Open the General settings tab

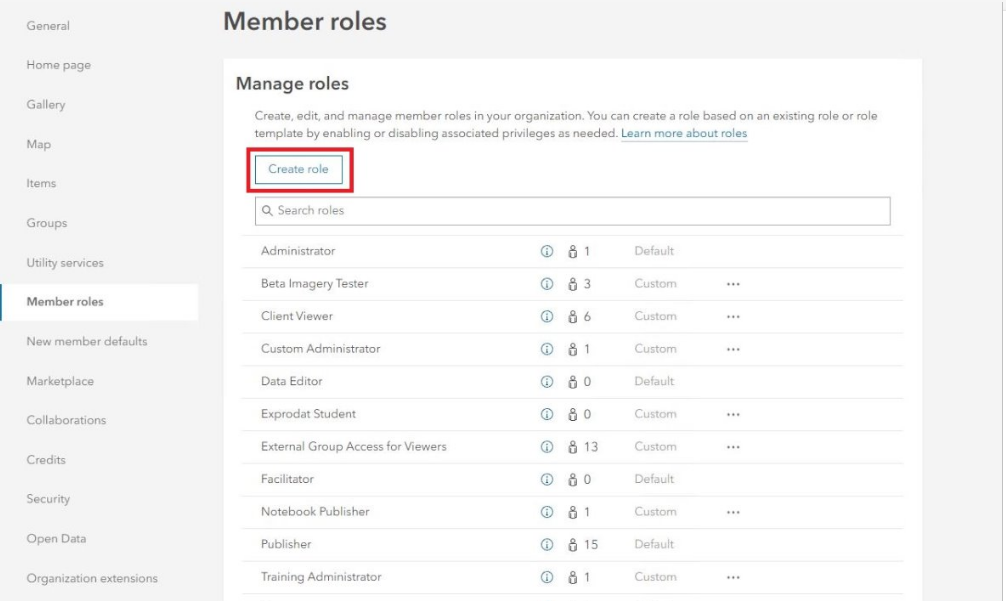(x=48, y=26)
